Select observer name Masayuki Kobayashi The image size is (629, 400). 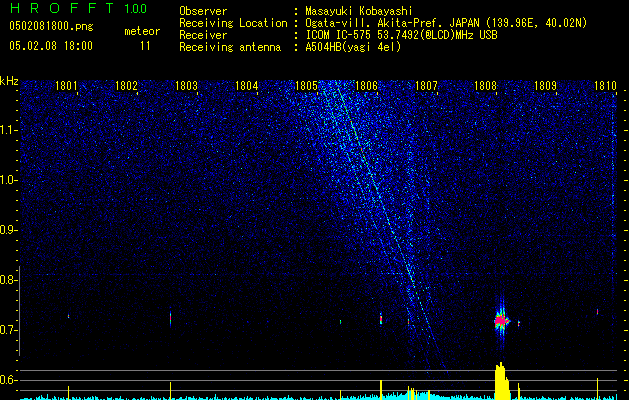tap(359, 11)
